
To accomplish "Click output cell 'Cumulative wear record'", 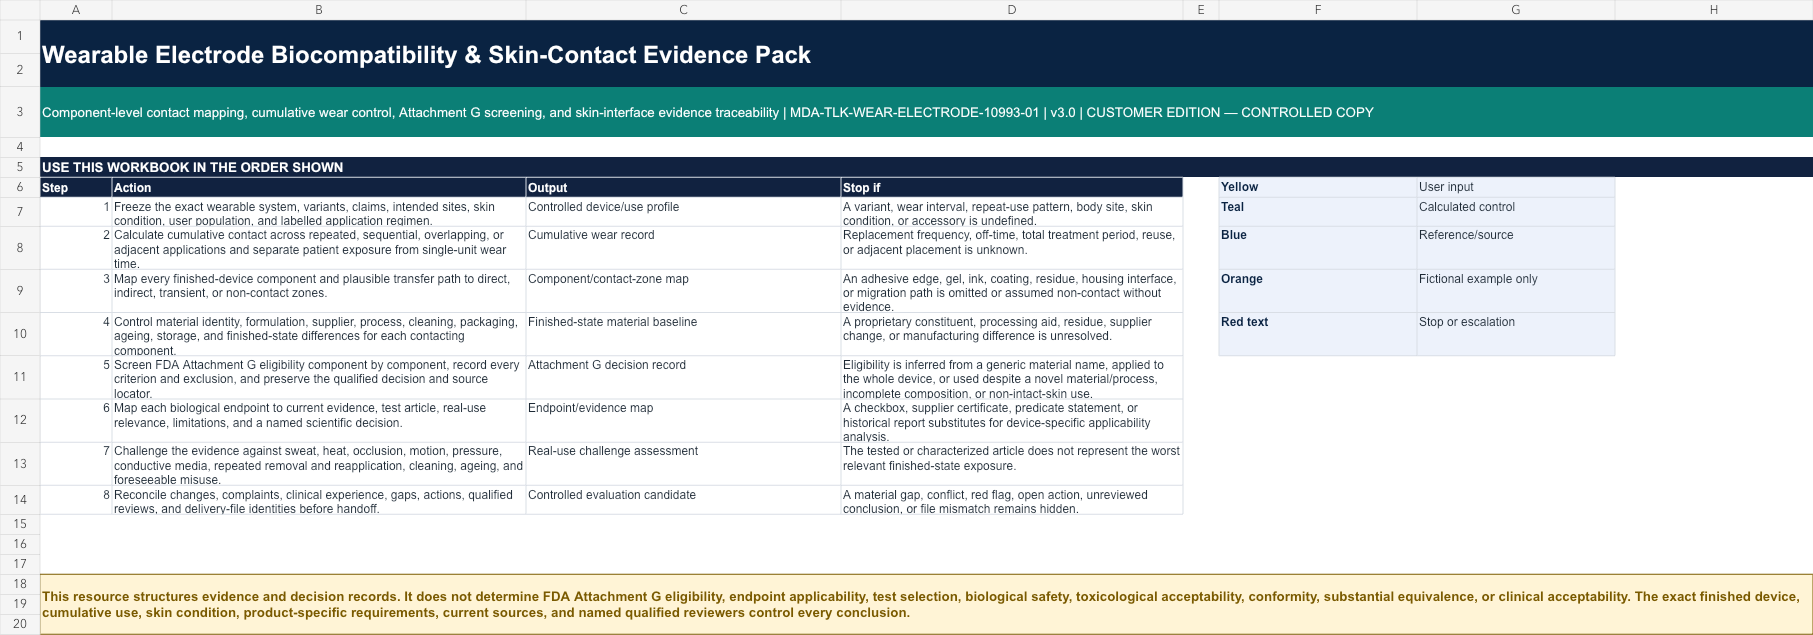I will click(x=683, y=248).
